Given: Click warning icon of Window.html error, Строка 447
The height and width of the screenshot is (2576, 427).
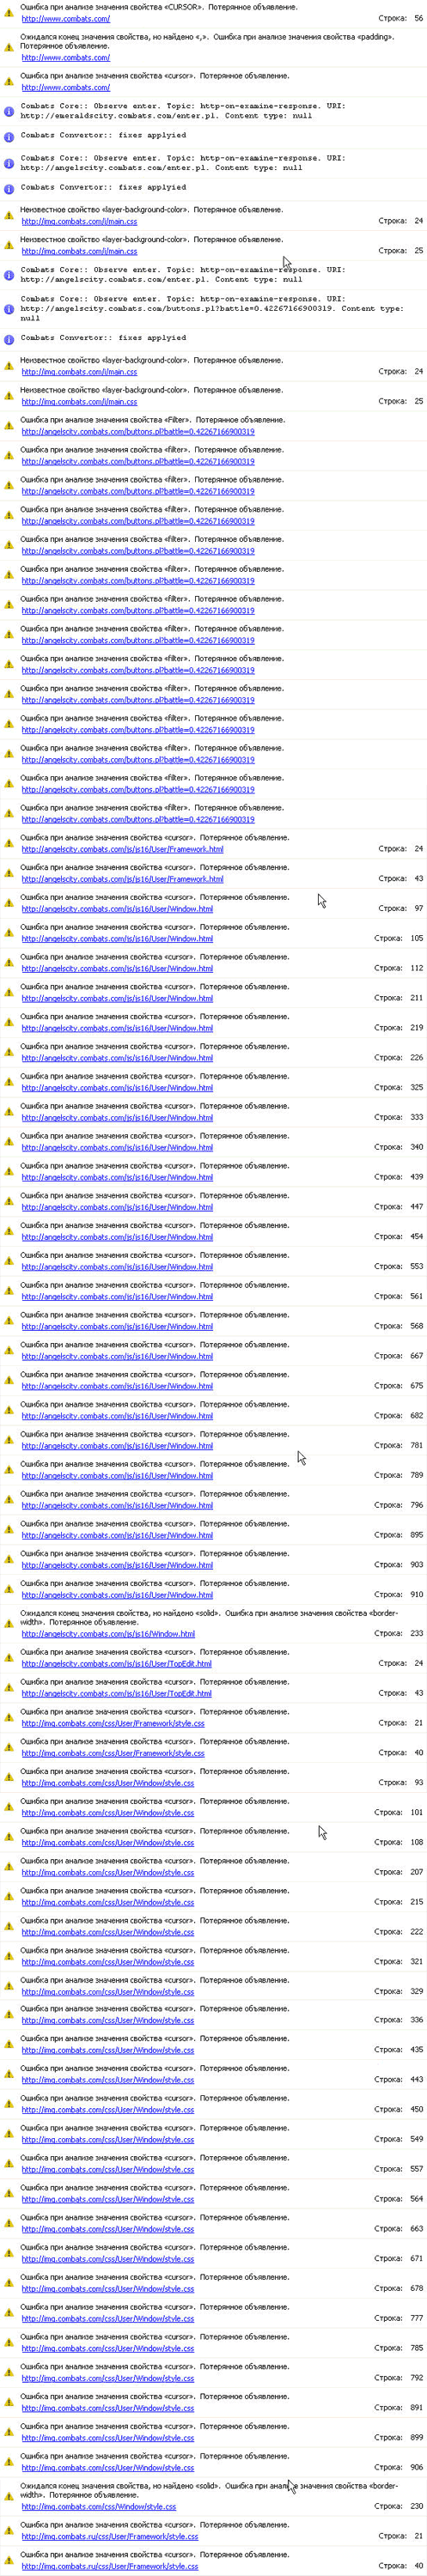Looking at the screenshot, I should [x=9, y=1201].
